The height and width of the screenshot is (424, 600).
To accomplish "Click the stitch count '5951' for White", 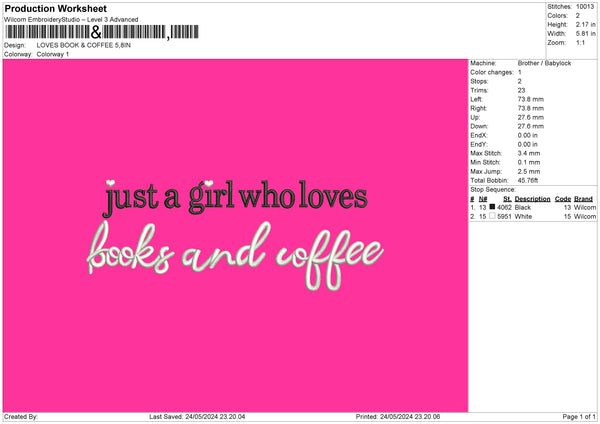I will click(x=504, y=217).
